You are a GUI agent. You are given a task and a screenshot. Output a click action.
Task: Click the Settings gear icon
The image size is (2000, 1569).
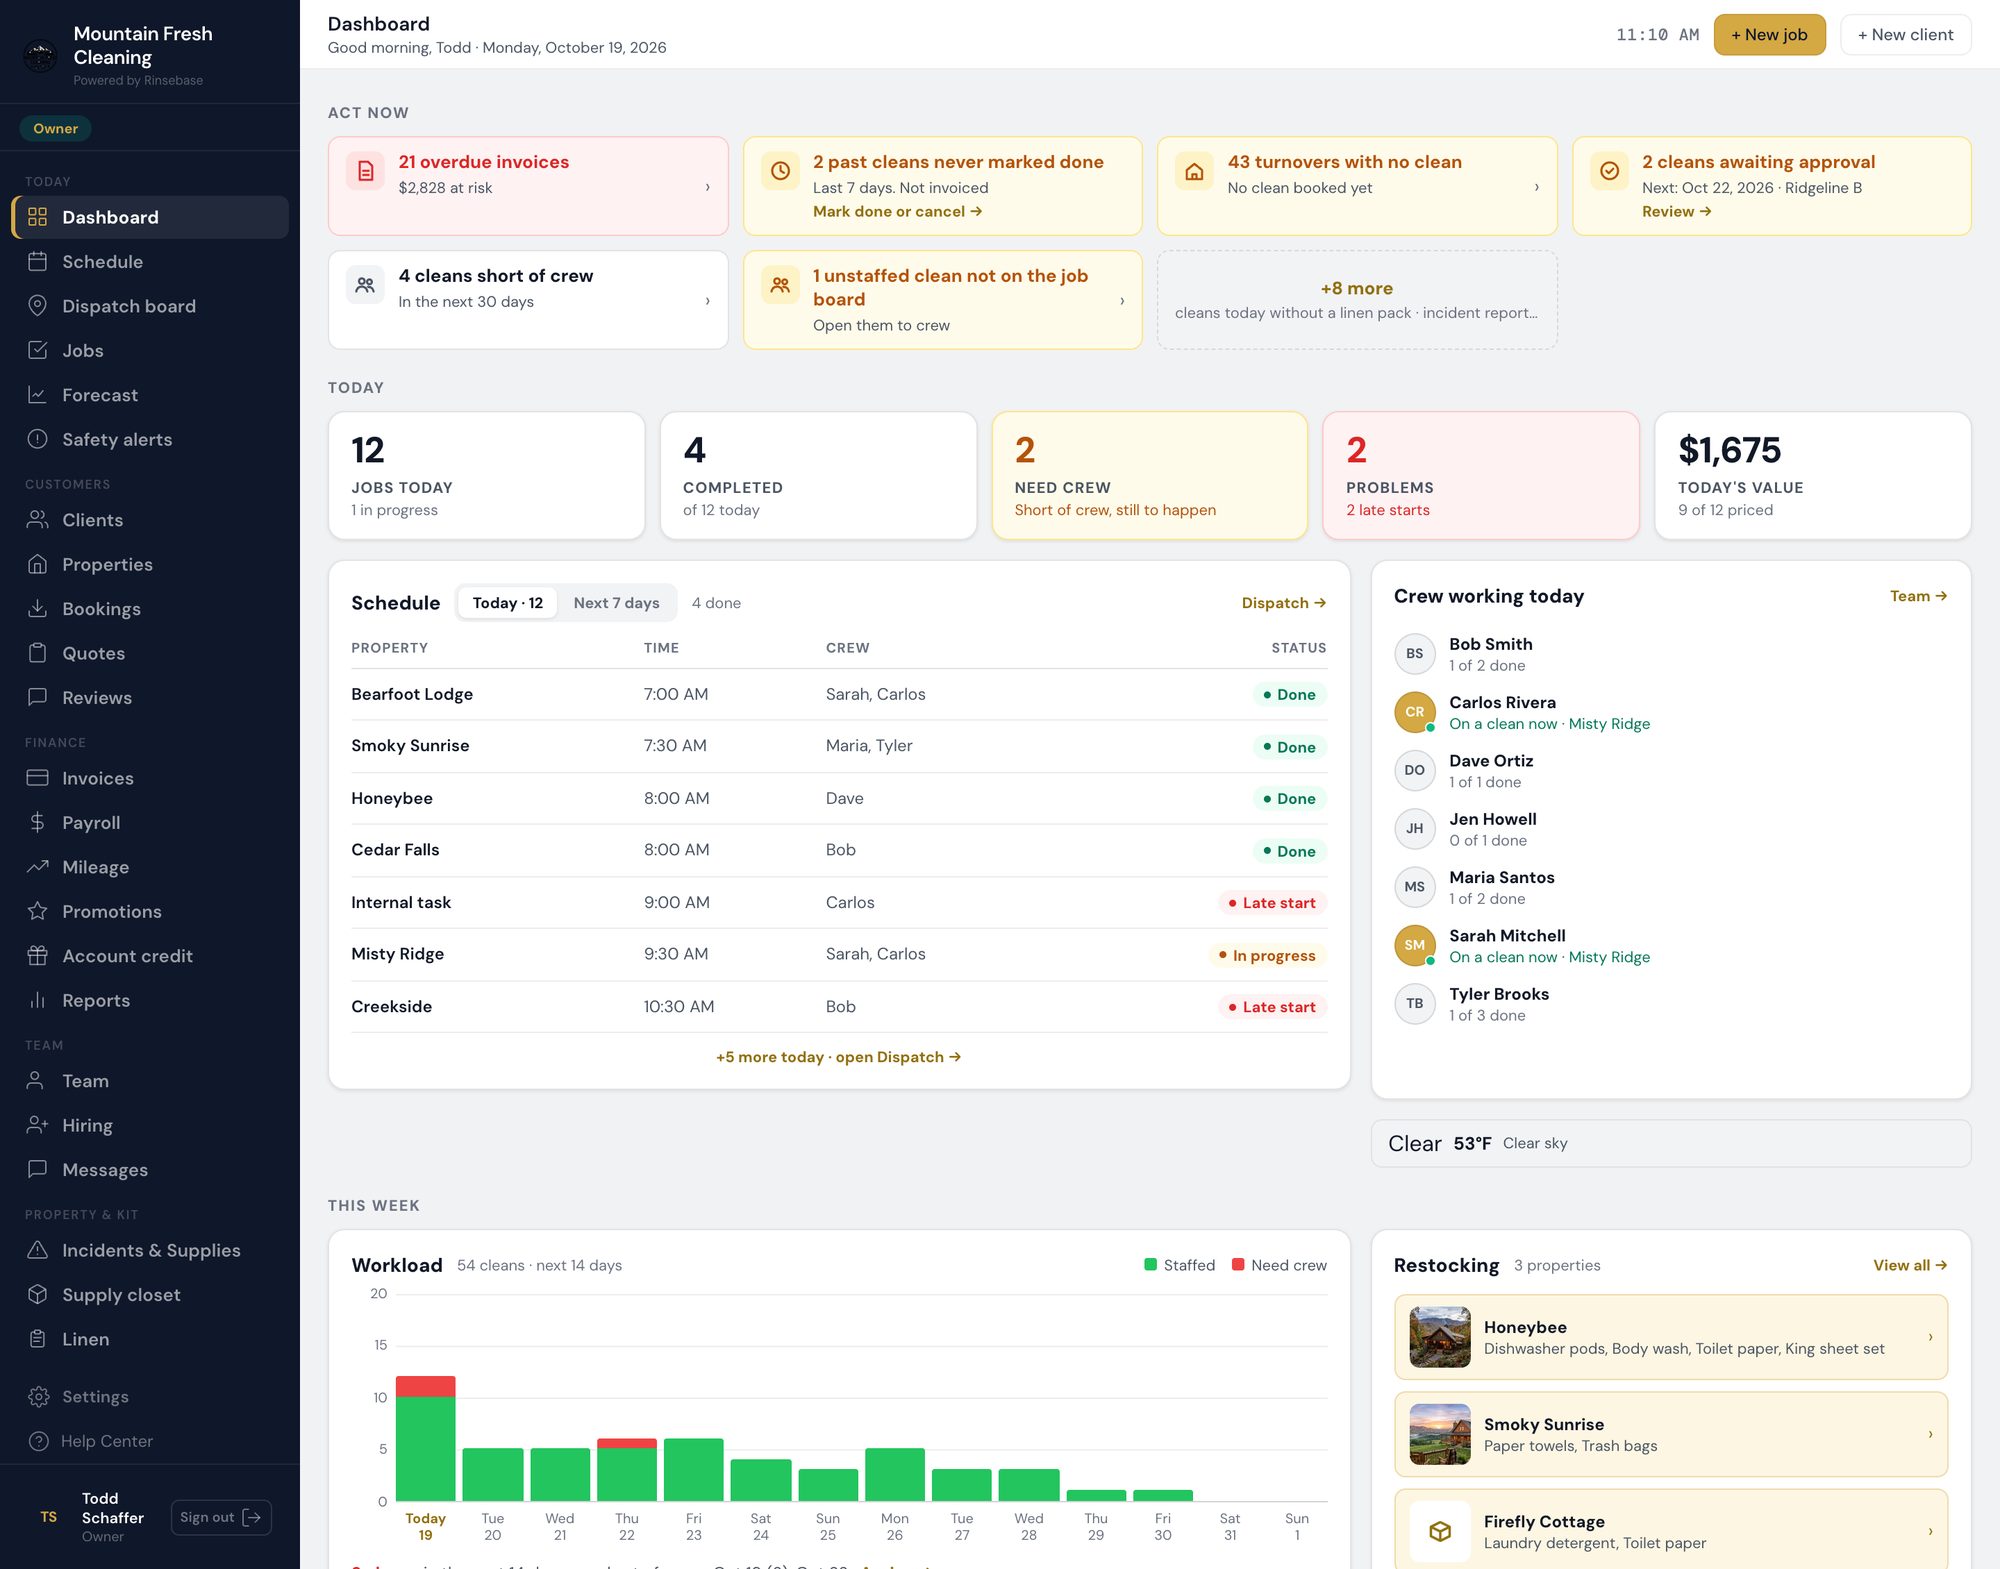(x=39, y=1397)
